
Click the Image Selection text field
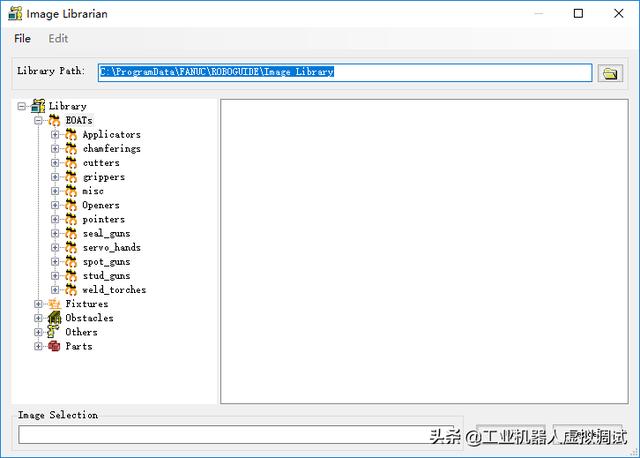coord(237,435)
